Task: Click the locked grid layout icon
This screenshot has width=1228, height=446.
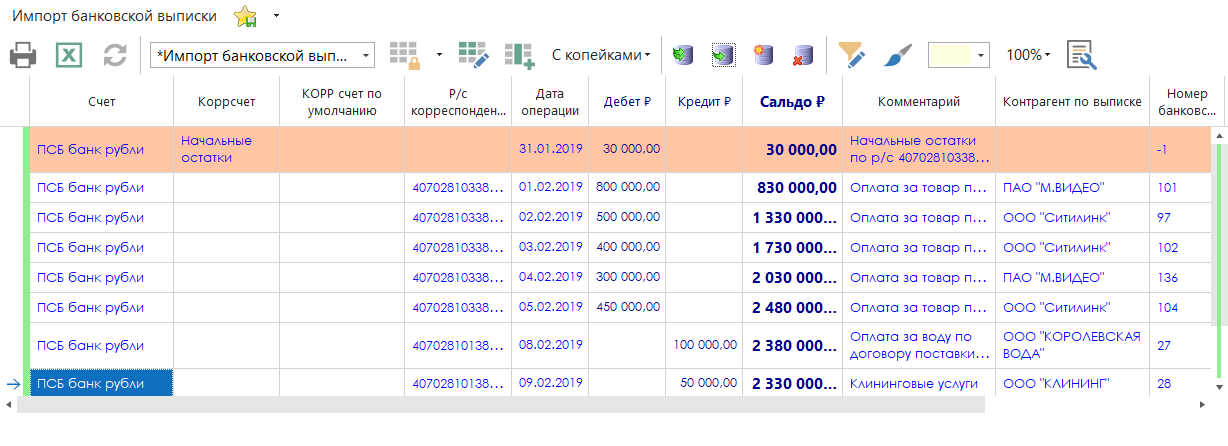Action: [x=404, y=55]
